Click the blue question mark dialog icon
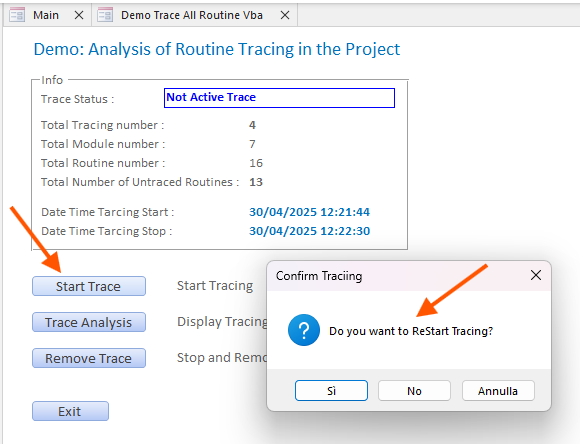The height and width of the screenshot is (444, 580). [304, 330]
